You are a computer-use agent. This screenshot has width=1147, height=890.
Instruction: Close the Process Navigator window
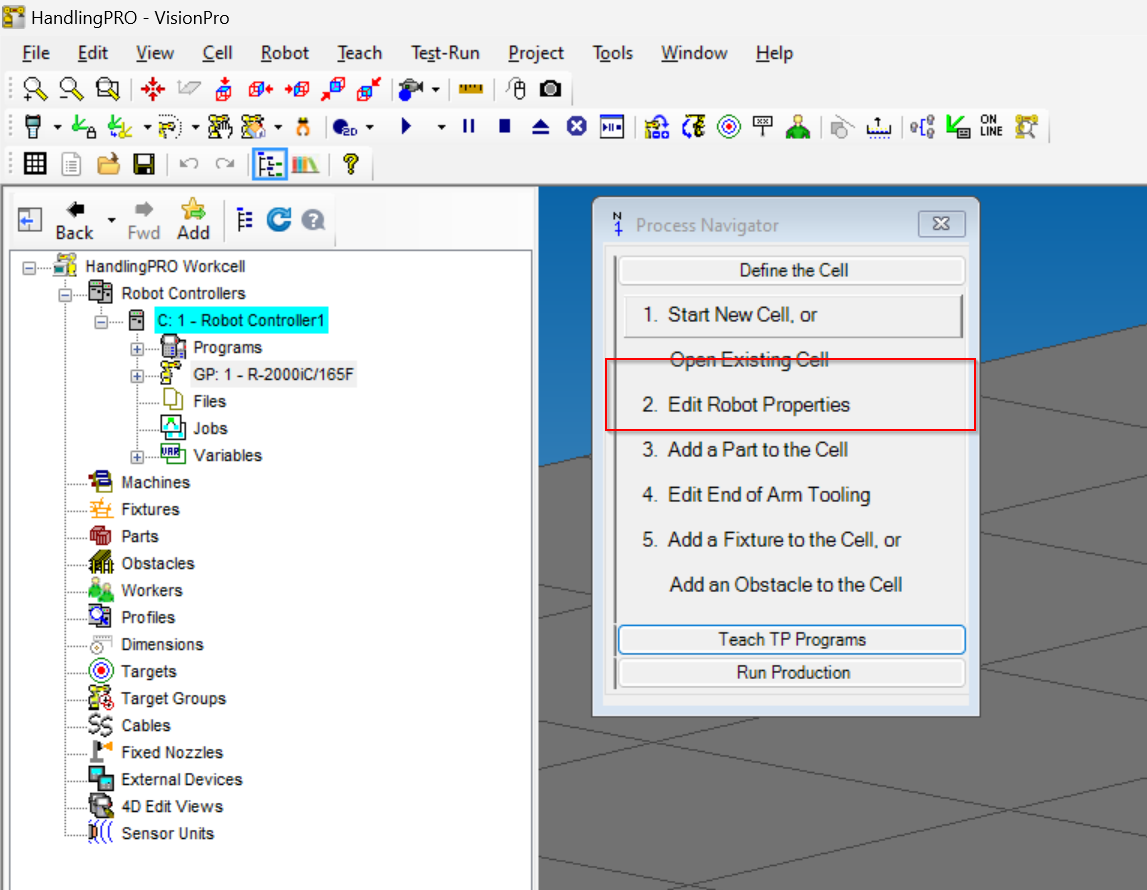(941, 224)
